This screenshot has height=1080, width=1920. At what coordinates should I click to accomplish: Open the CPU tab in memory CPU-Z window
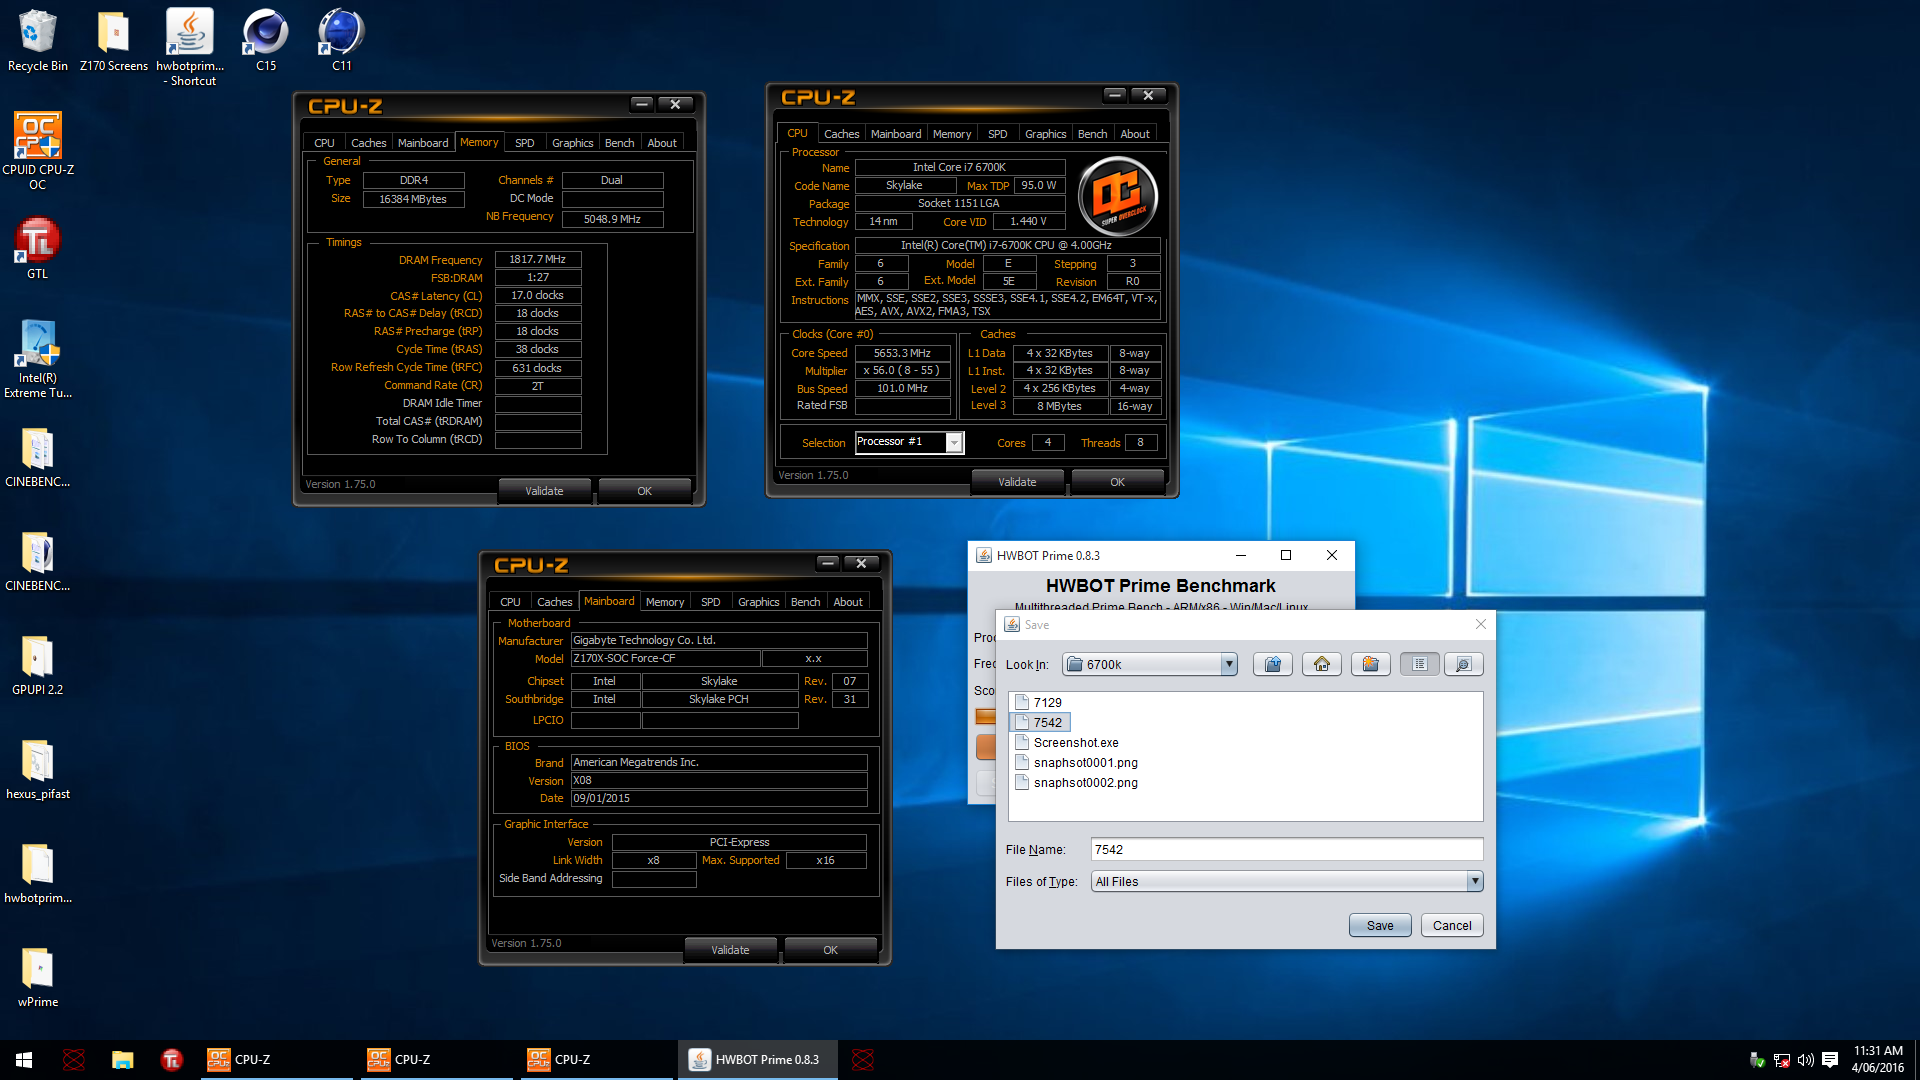tap(324, 143)
